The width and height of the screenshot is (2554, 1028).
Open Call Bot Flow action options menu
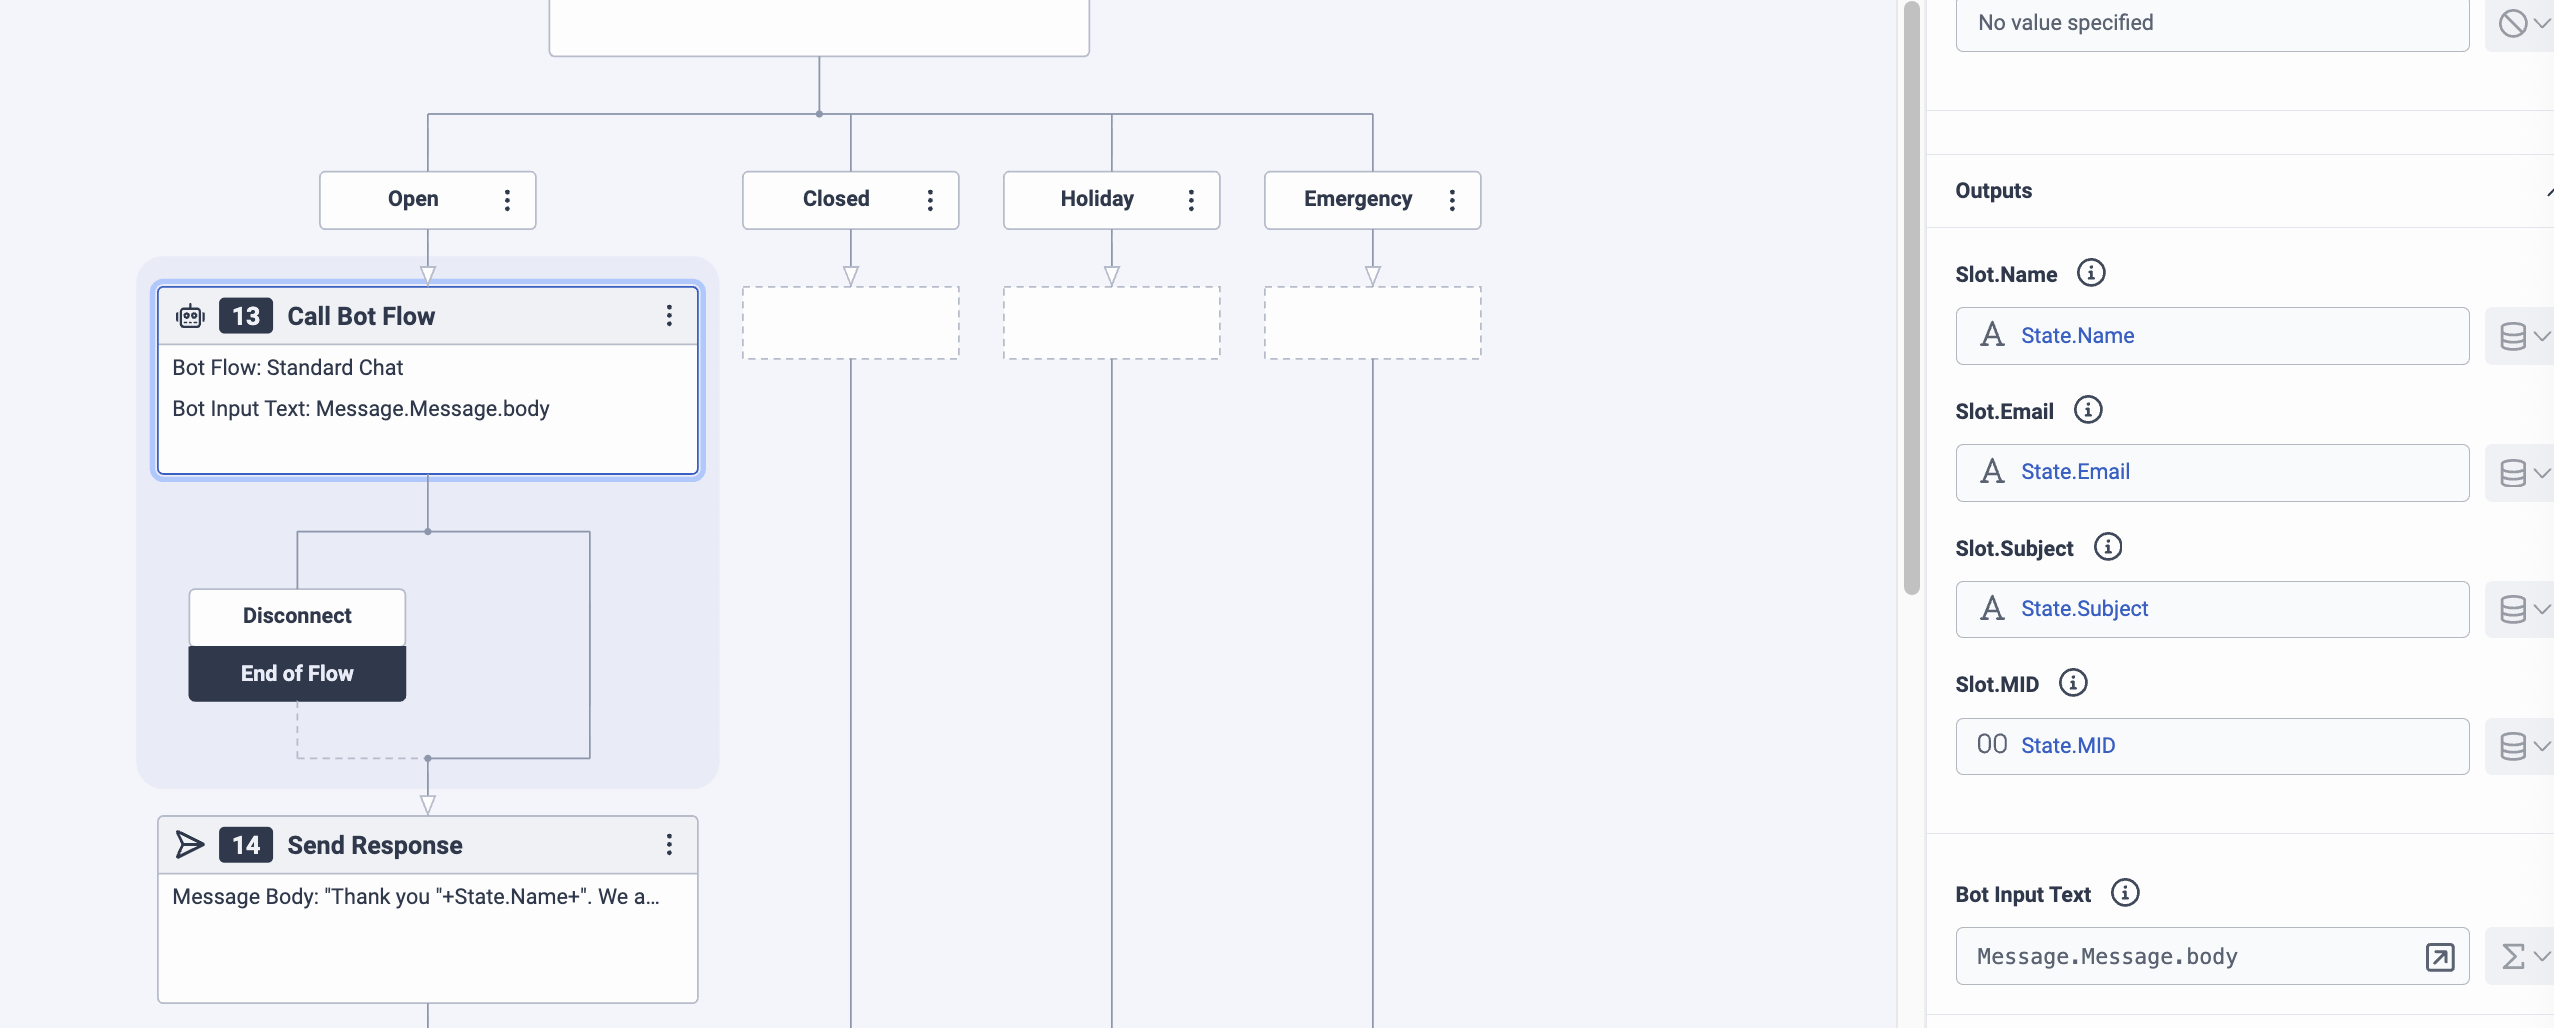[669, 316]
